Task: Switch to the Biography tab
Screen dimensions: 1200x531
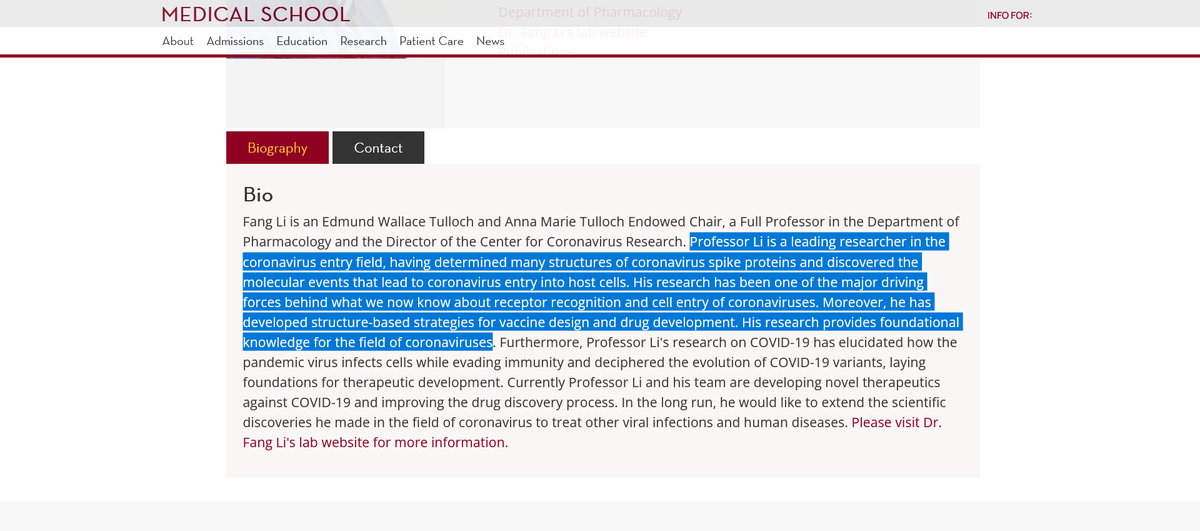Action: 277,148
